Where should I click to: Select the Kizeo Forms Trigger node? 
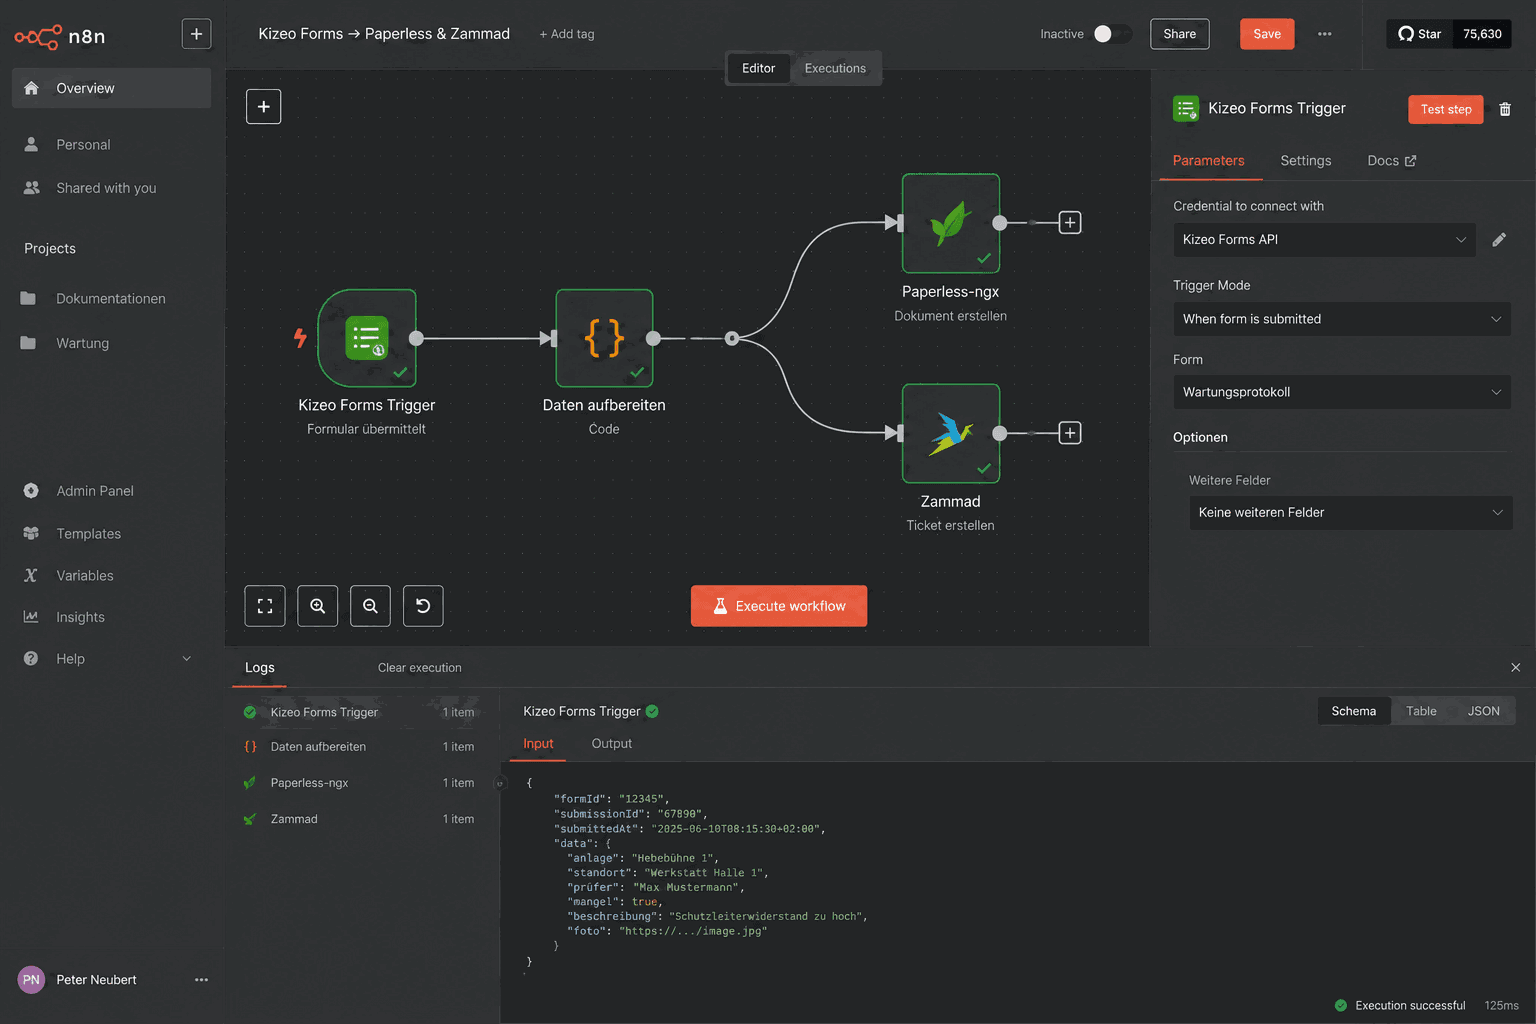(367, 338)
